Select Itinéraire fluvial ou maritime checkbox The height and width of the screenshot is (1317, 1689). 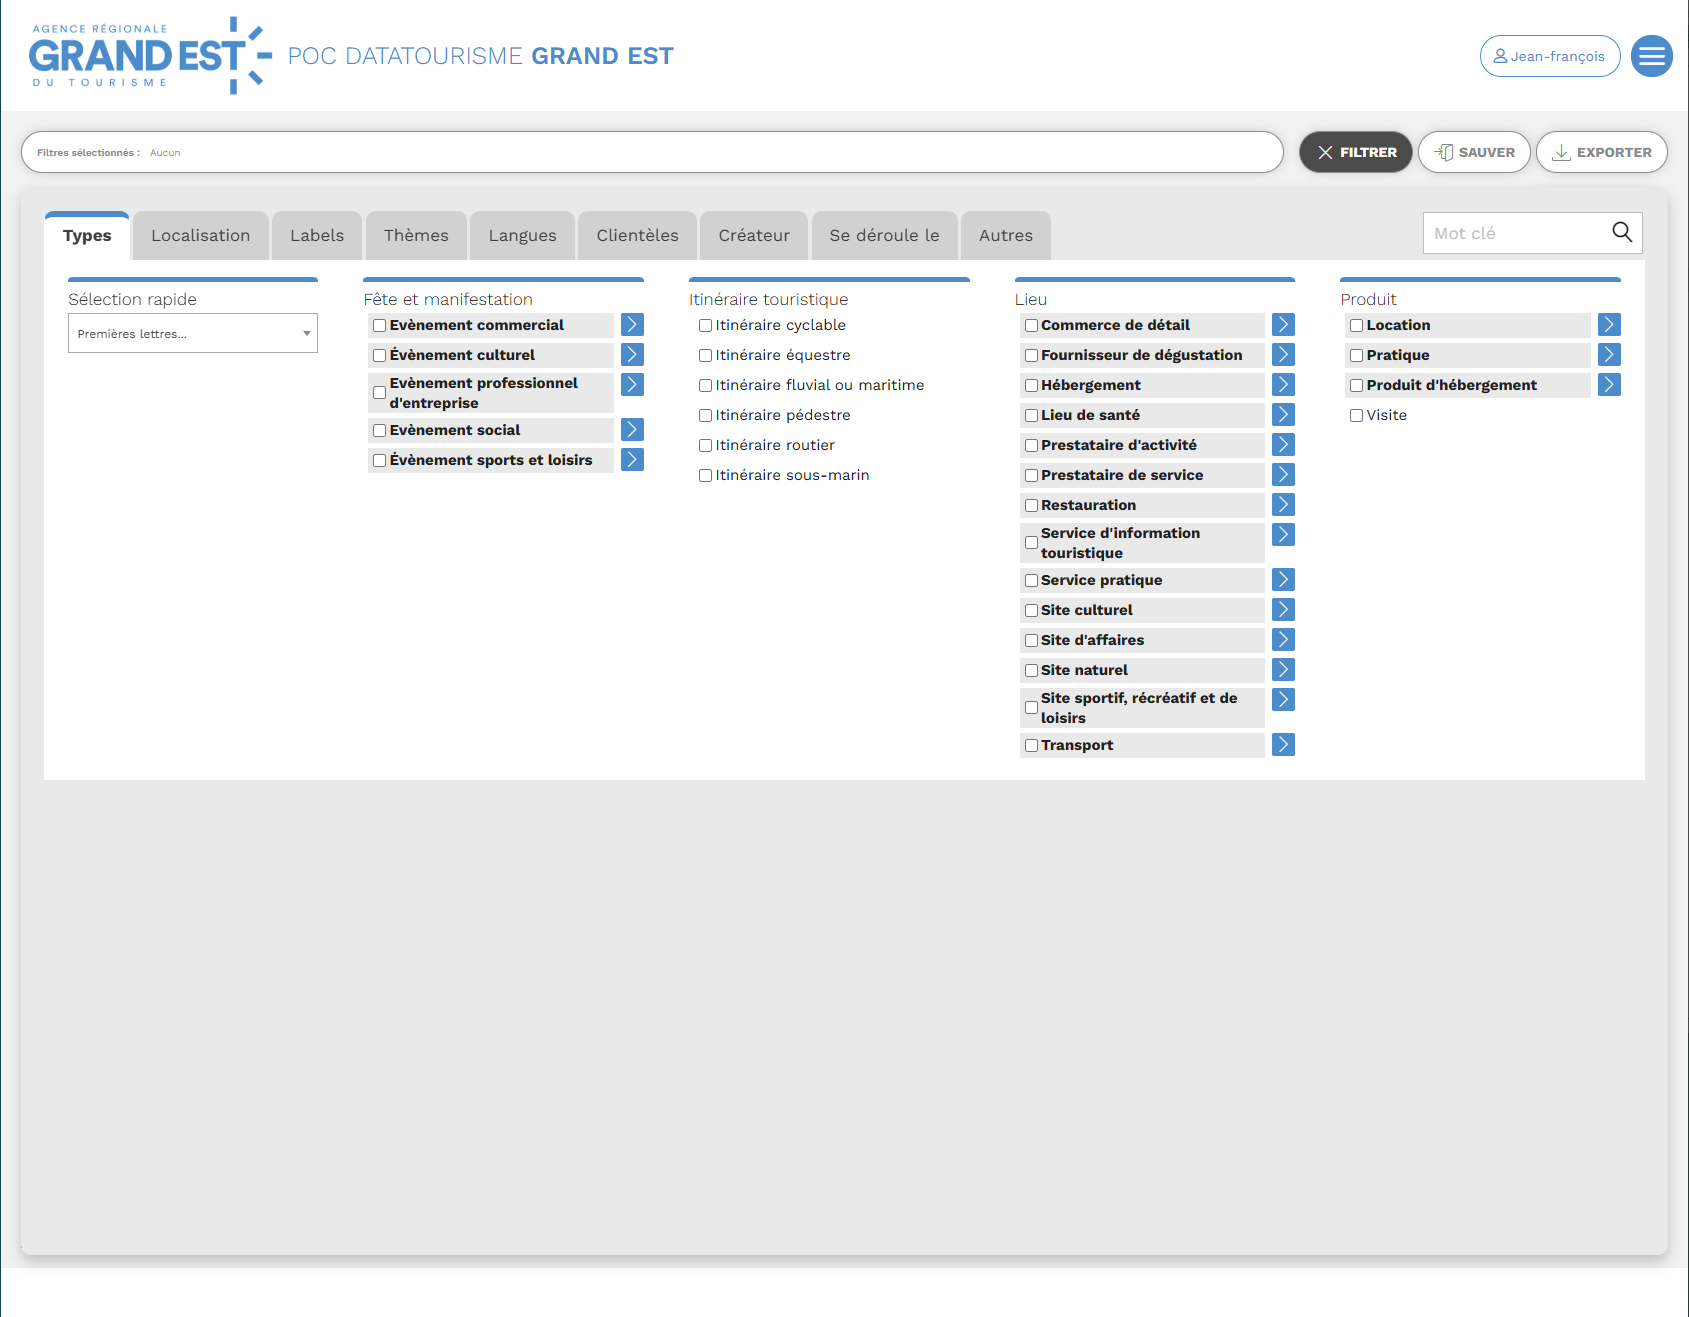pyautogui.click(x=705, y=386)
